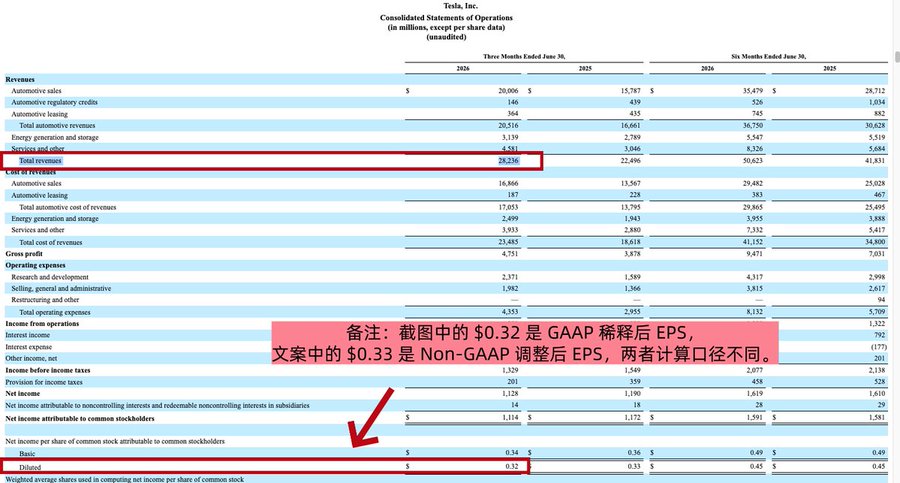Click the total revenues value 41,831
The image size is (900, 483).
(875, 161)
